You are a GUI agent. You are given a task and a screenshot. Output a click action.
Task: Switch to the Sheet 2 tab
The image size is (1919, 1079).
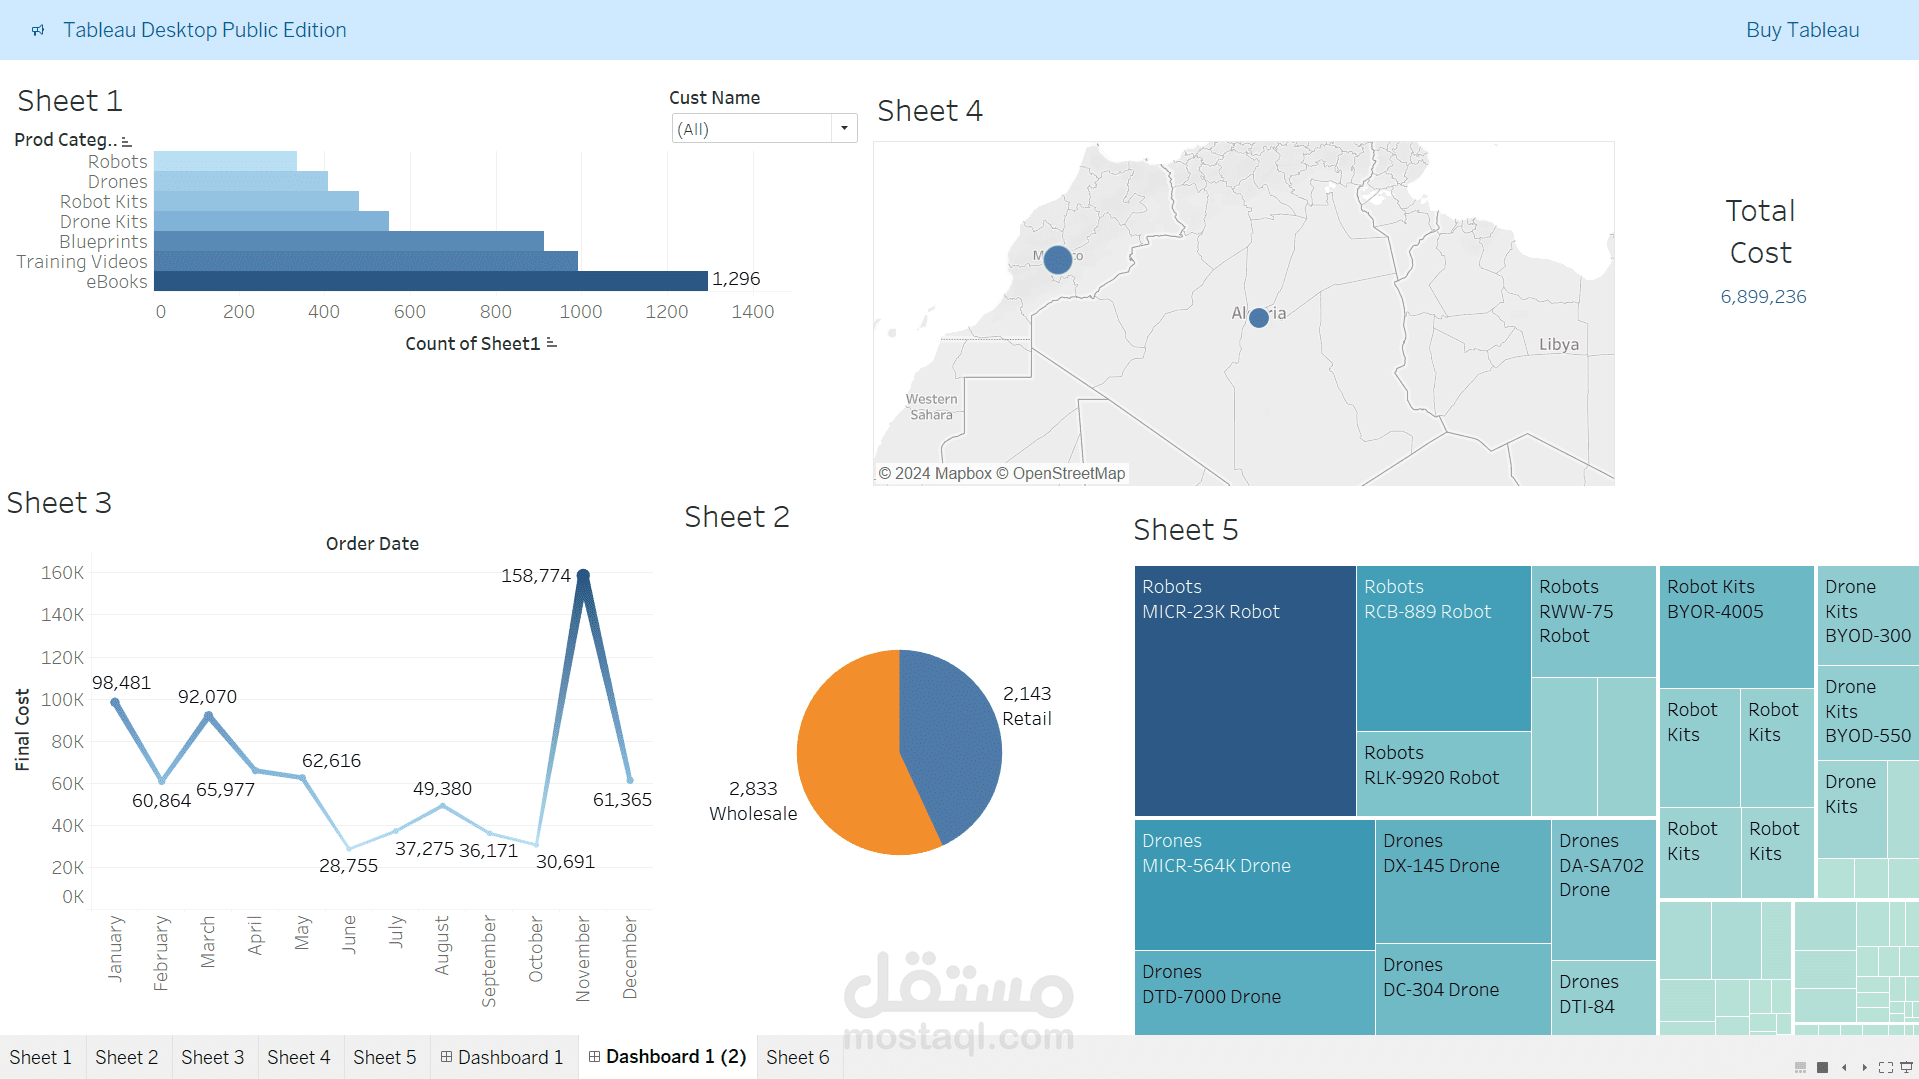tap(127, 1057)
